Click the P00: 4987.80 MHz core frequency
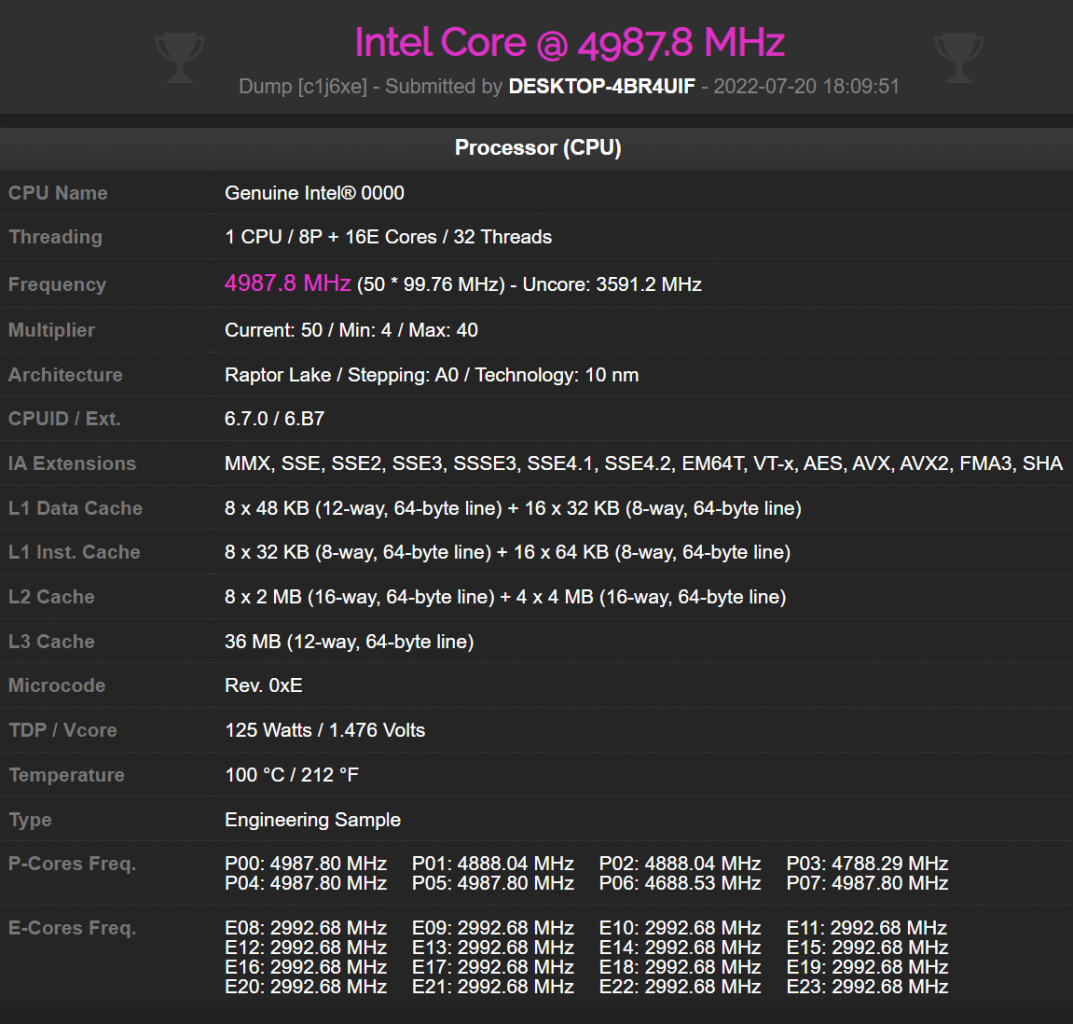 305,863
